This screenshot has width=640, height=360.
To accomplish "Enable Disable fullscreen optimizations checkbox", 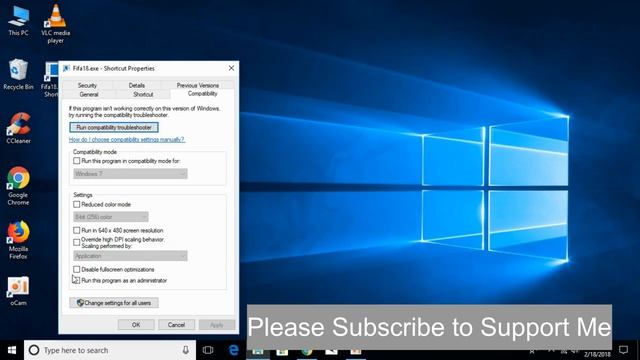I will point(76,269).
